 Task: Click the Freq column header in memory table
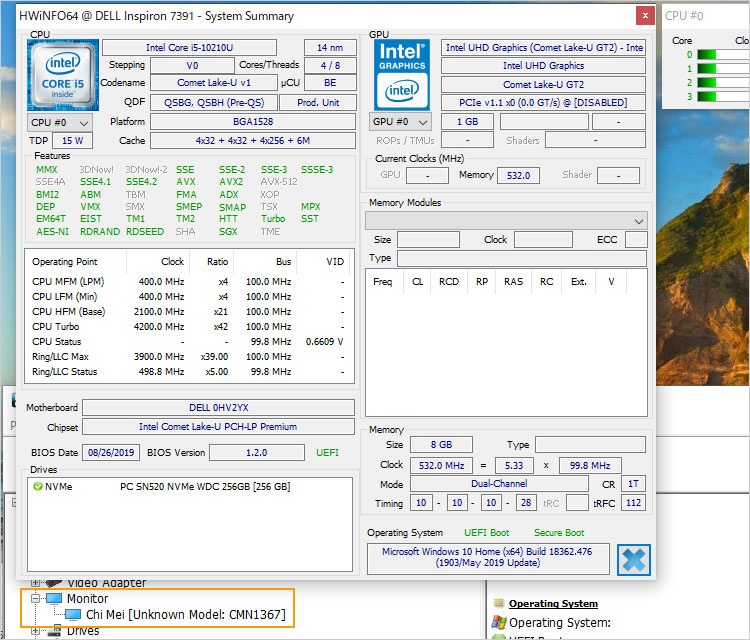click(x=383, y=282)
